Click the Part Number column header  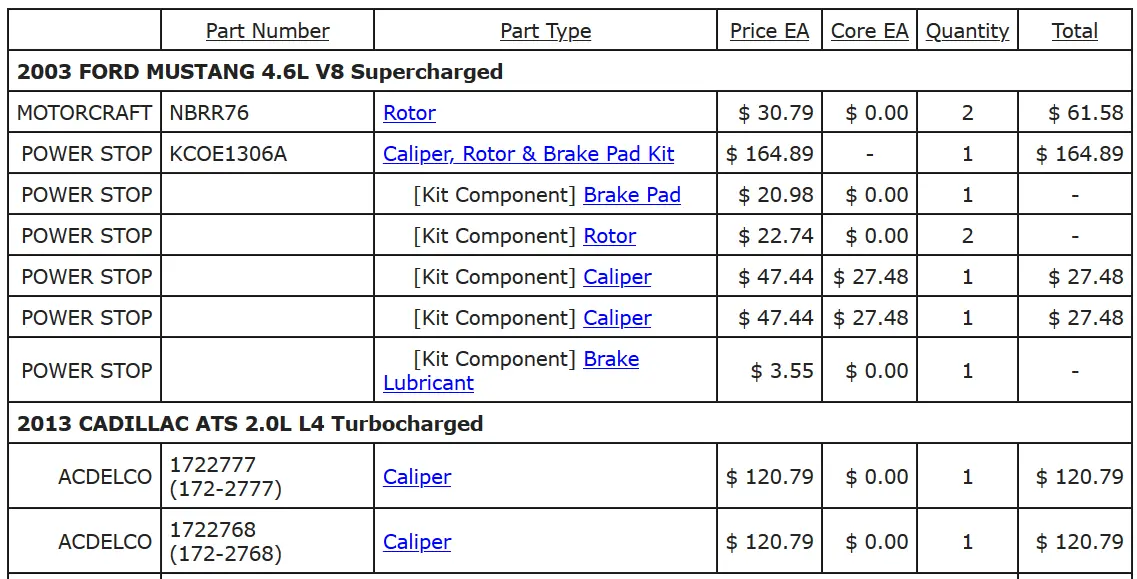[x=268, y=31]
